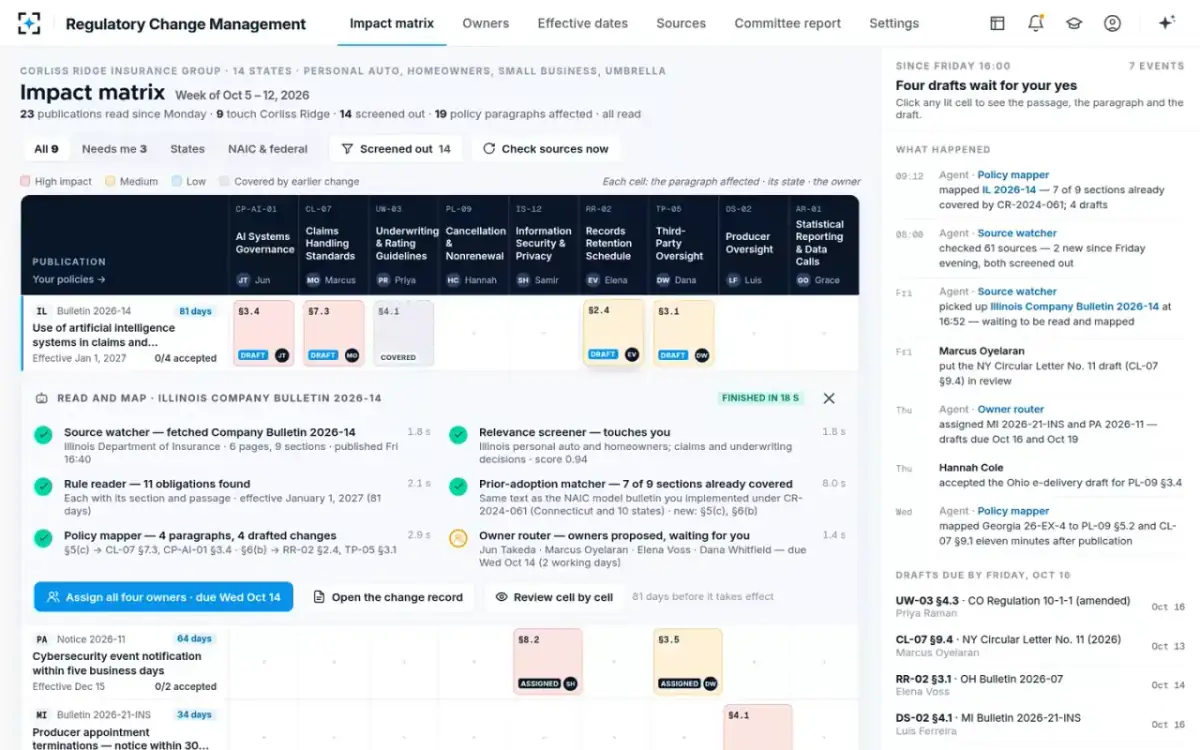Click the green check beside Prior-adoption matcher step

tap(458, 486)
